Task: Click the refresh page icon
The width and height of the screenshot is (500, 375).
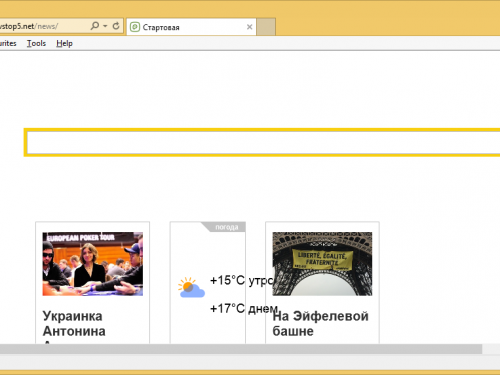Action: 116,26
